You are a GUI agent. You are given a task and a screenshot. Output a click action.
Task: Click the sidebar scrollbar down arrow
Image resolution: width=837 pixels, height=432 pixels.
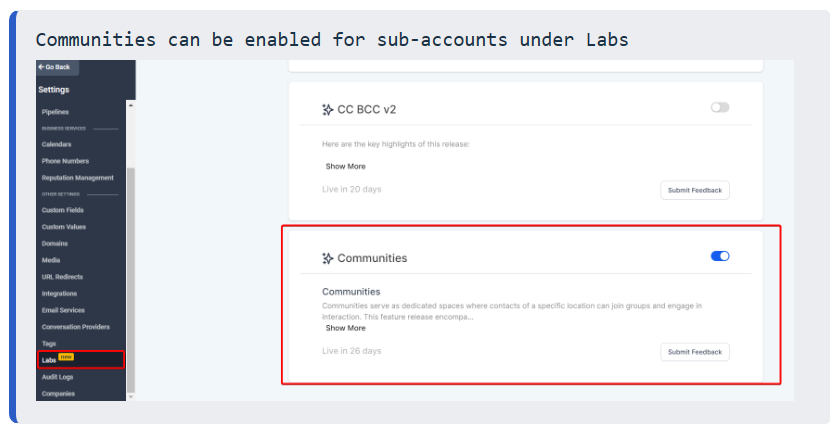131,397
